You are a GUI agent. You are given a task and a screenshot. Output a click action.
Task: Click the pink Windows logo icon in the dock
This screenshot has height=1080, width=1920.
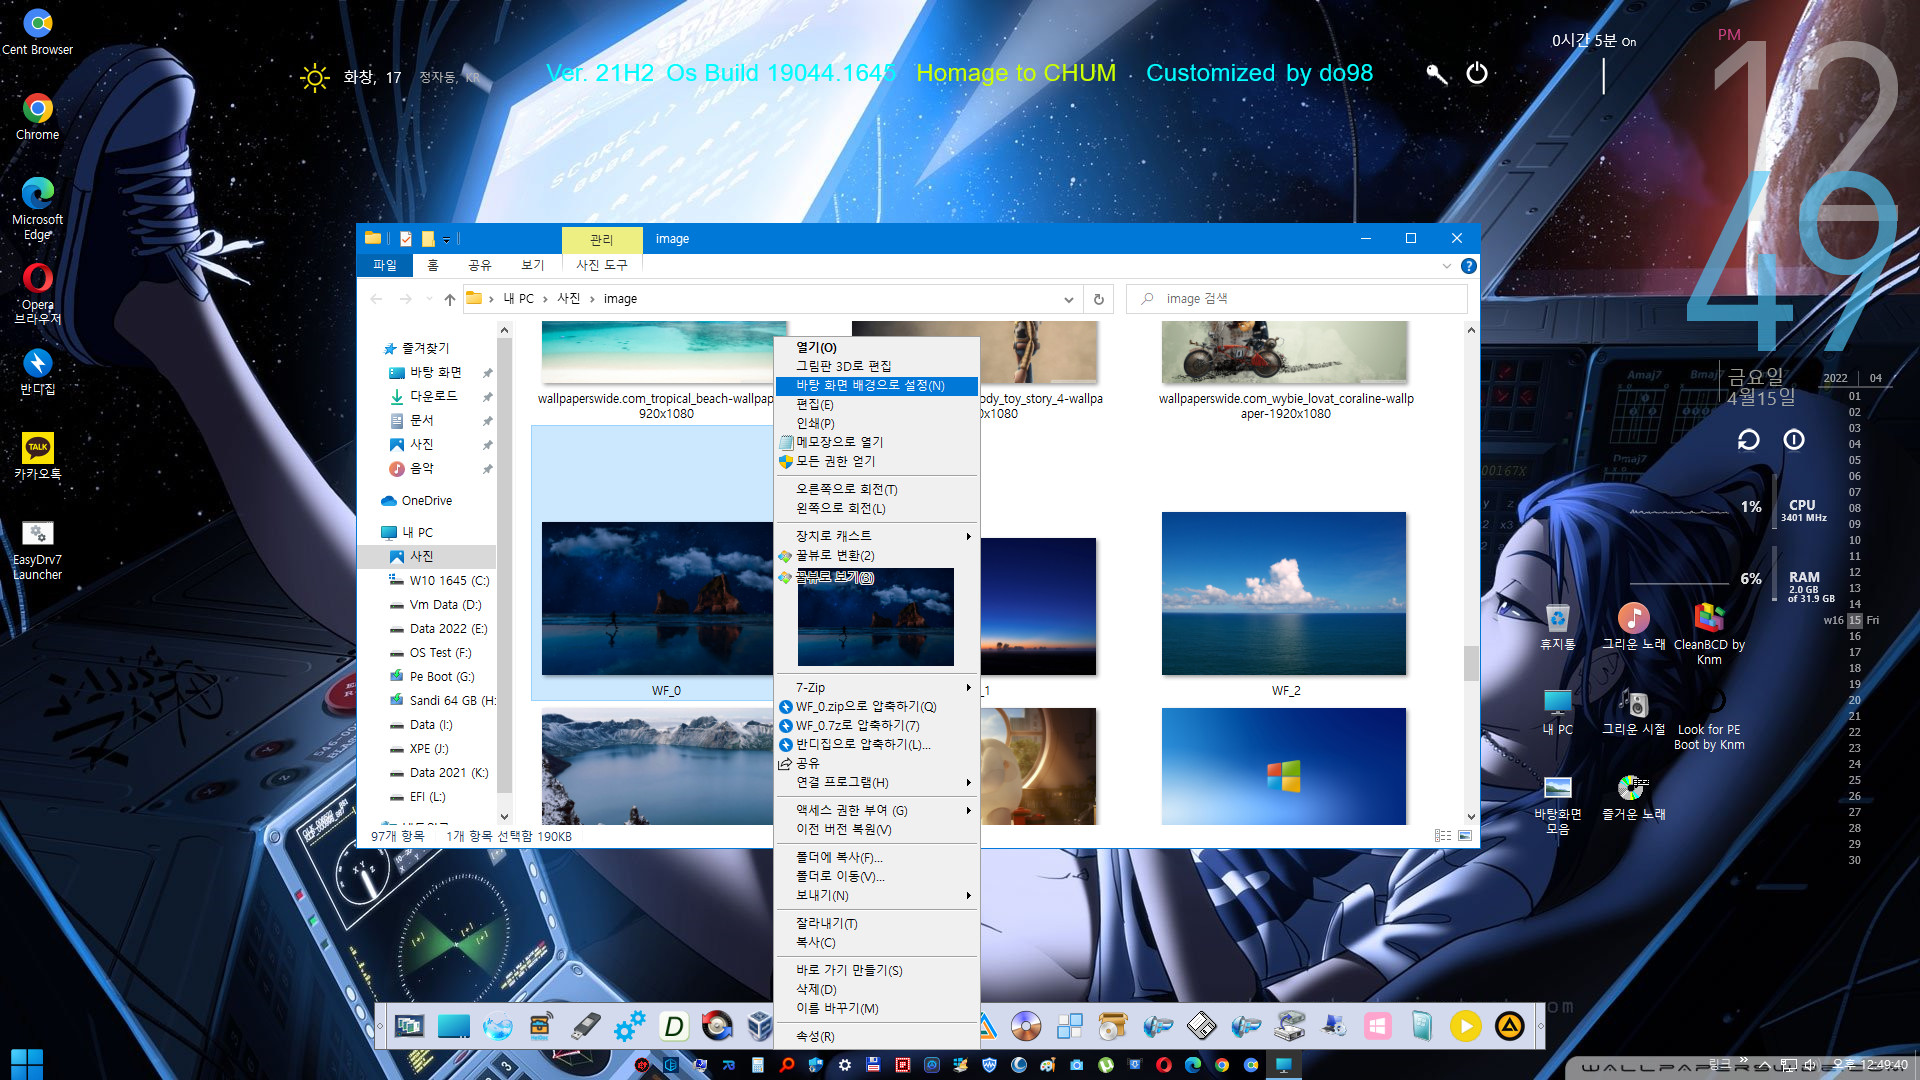coord(1377,1026)
